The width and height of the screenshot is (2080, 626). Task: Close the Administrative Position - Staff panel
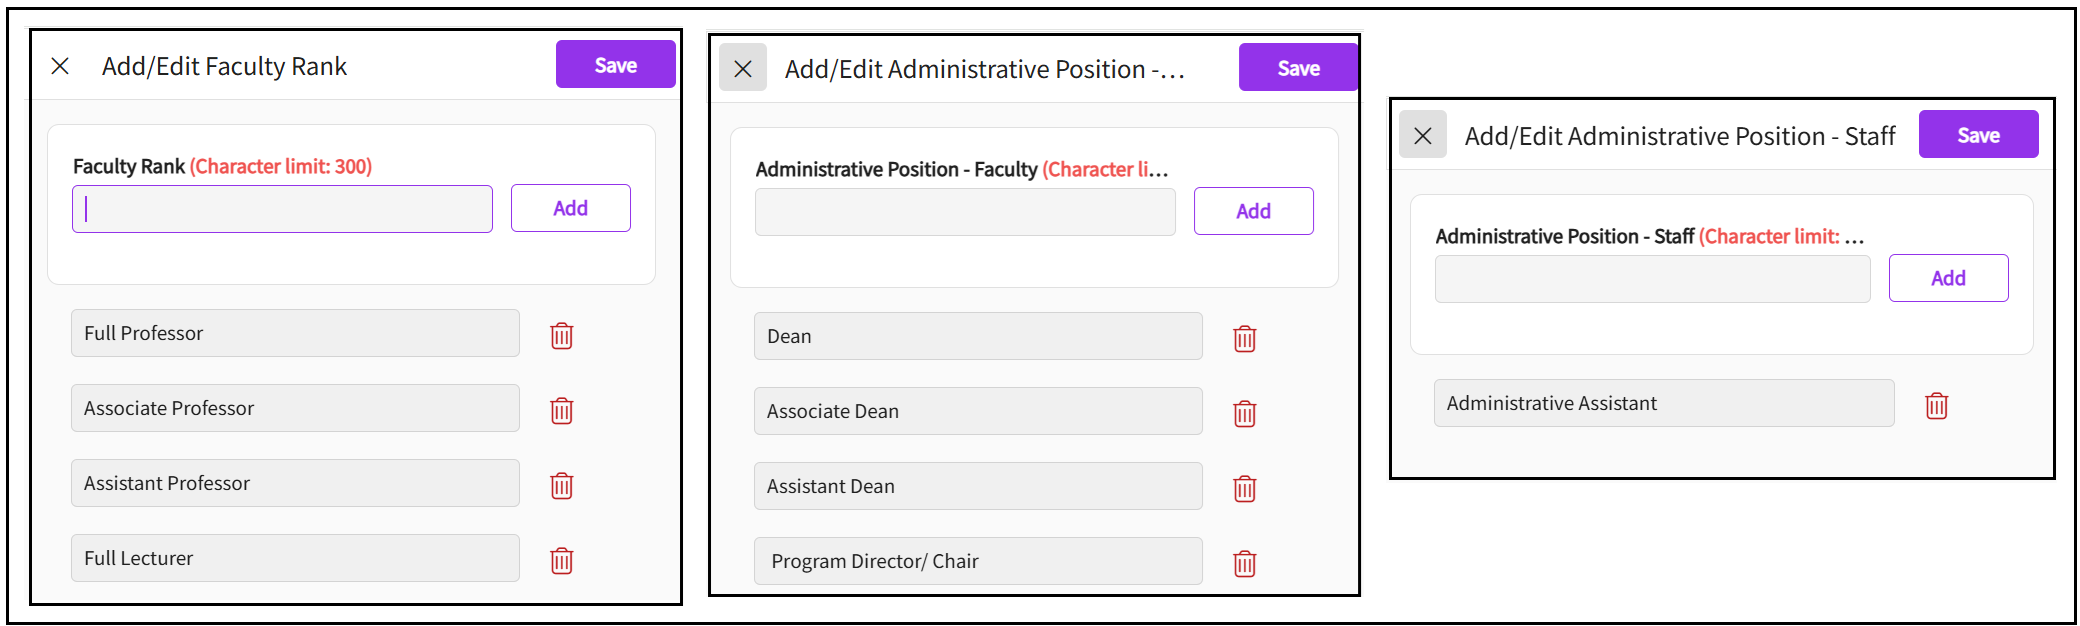pos(1423,135)
